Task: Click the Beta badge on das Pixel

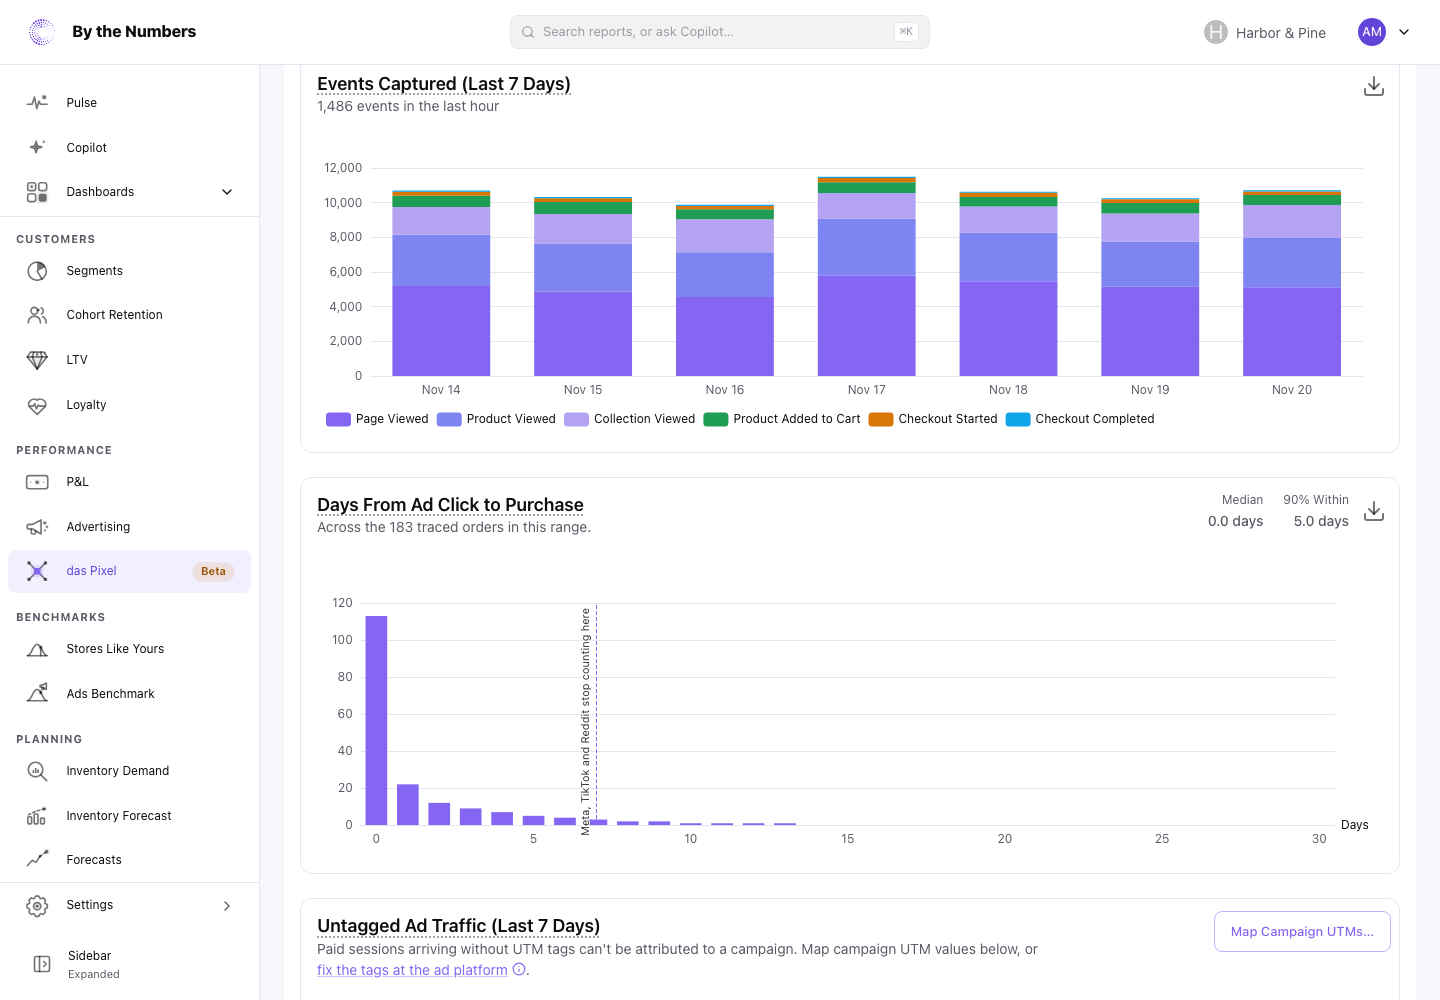Action: point(213,572)
